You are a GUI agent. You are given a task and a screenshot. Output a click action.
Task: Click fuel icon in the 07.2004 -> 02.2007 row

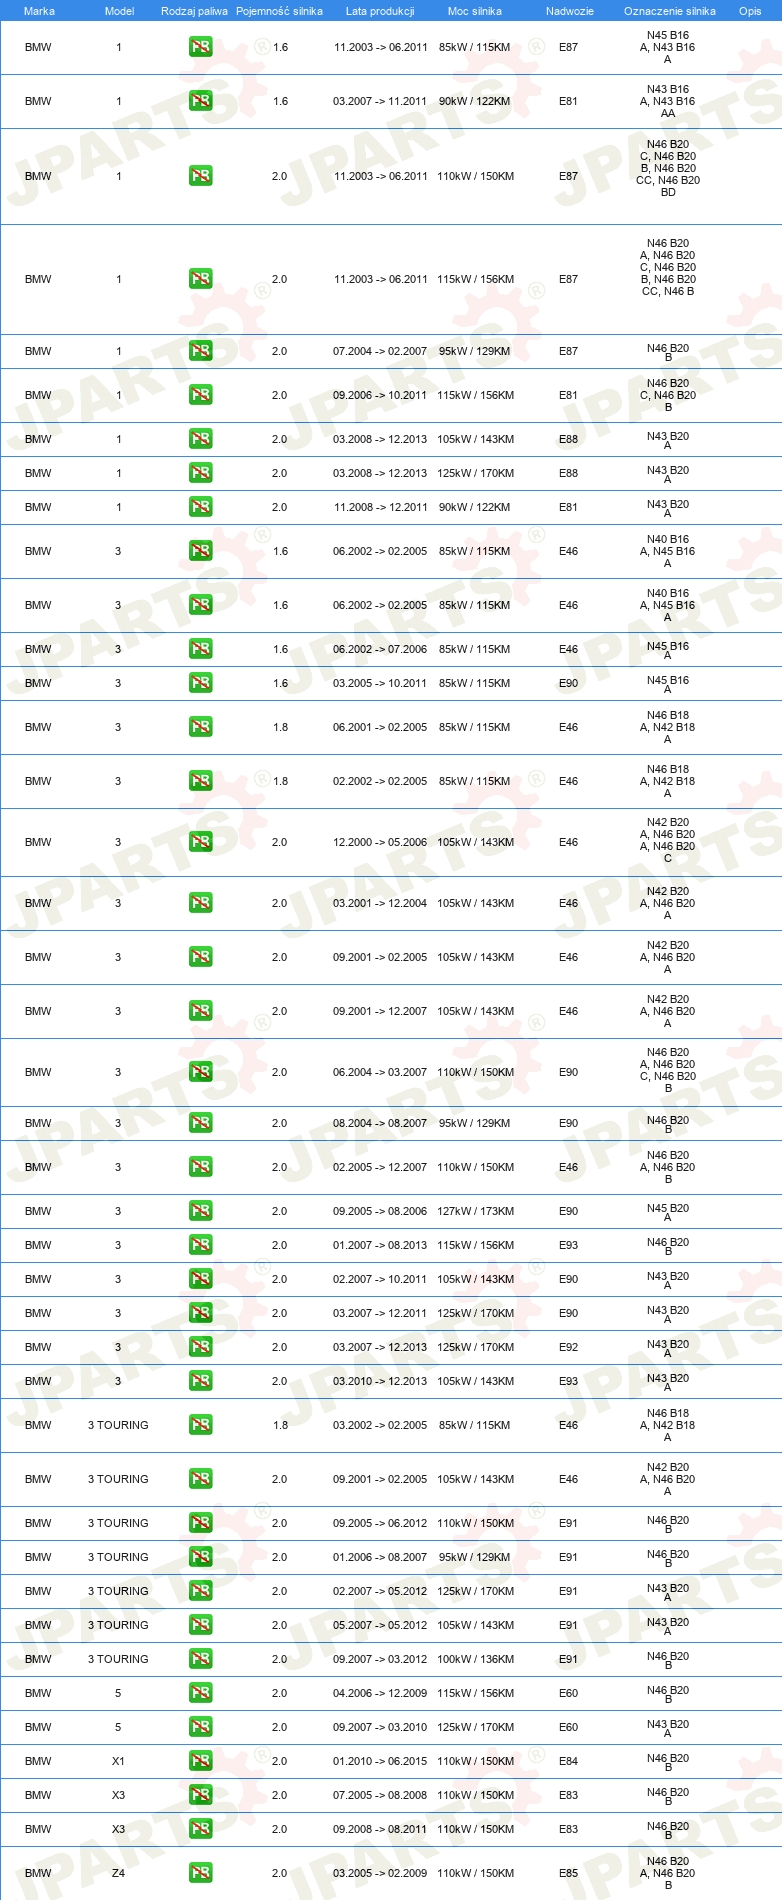(x=200, y=351)
